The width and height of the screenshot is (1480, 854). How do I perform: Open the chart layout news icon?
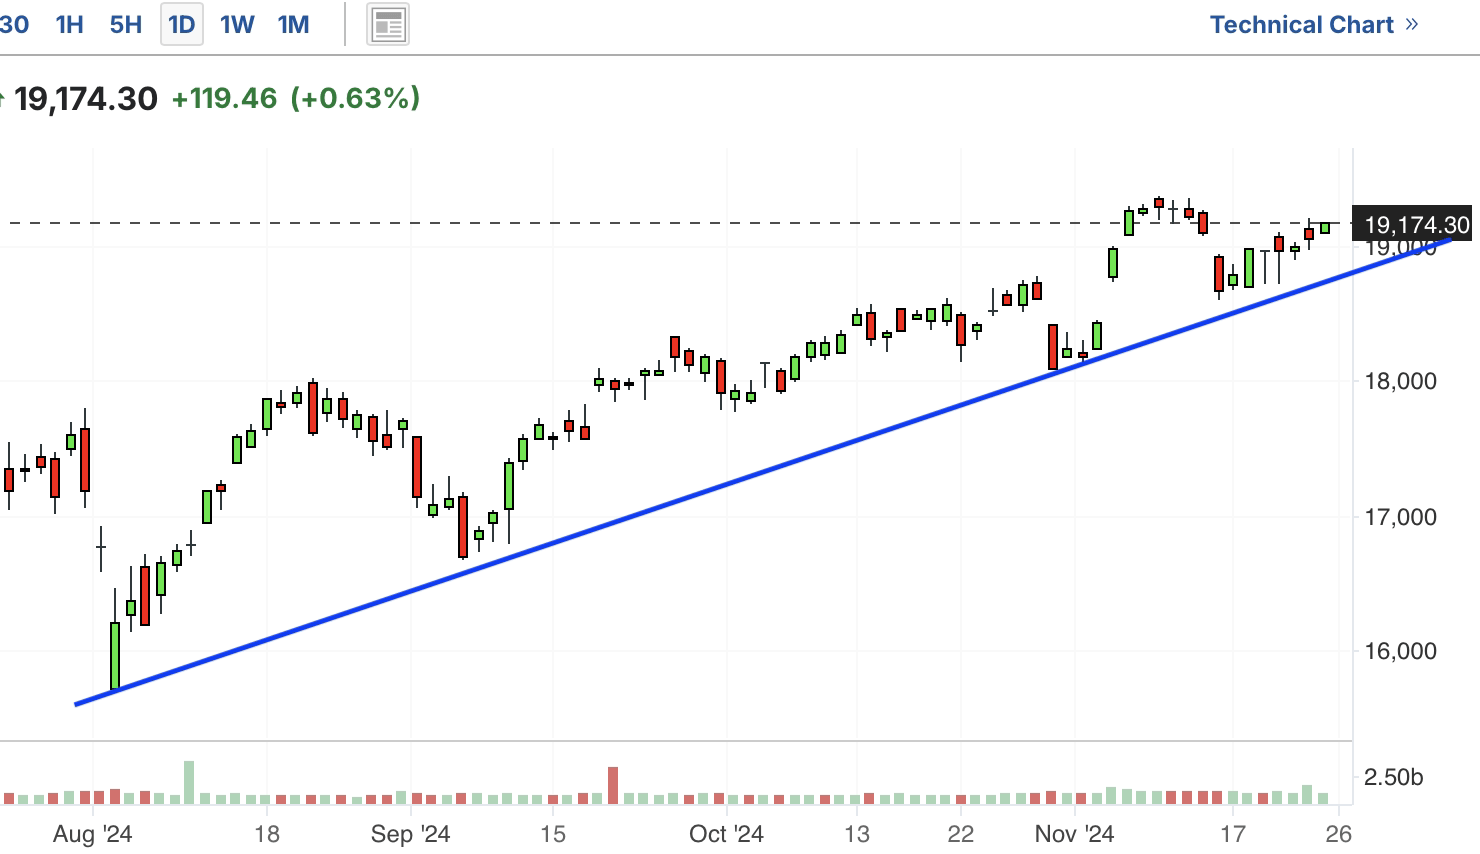pos(388,25)
